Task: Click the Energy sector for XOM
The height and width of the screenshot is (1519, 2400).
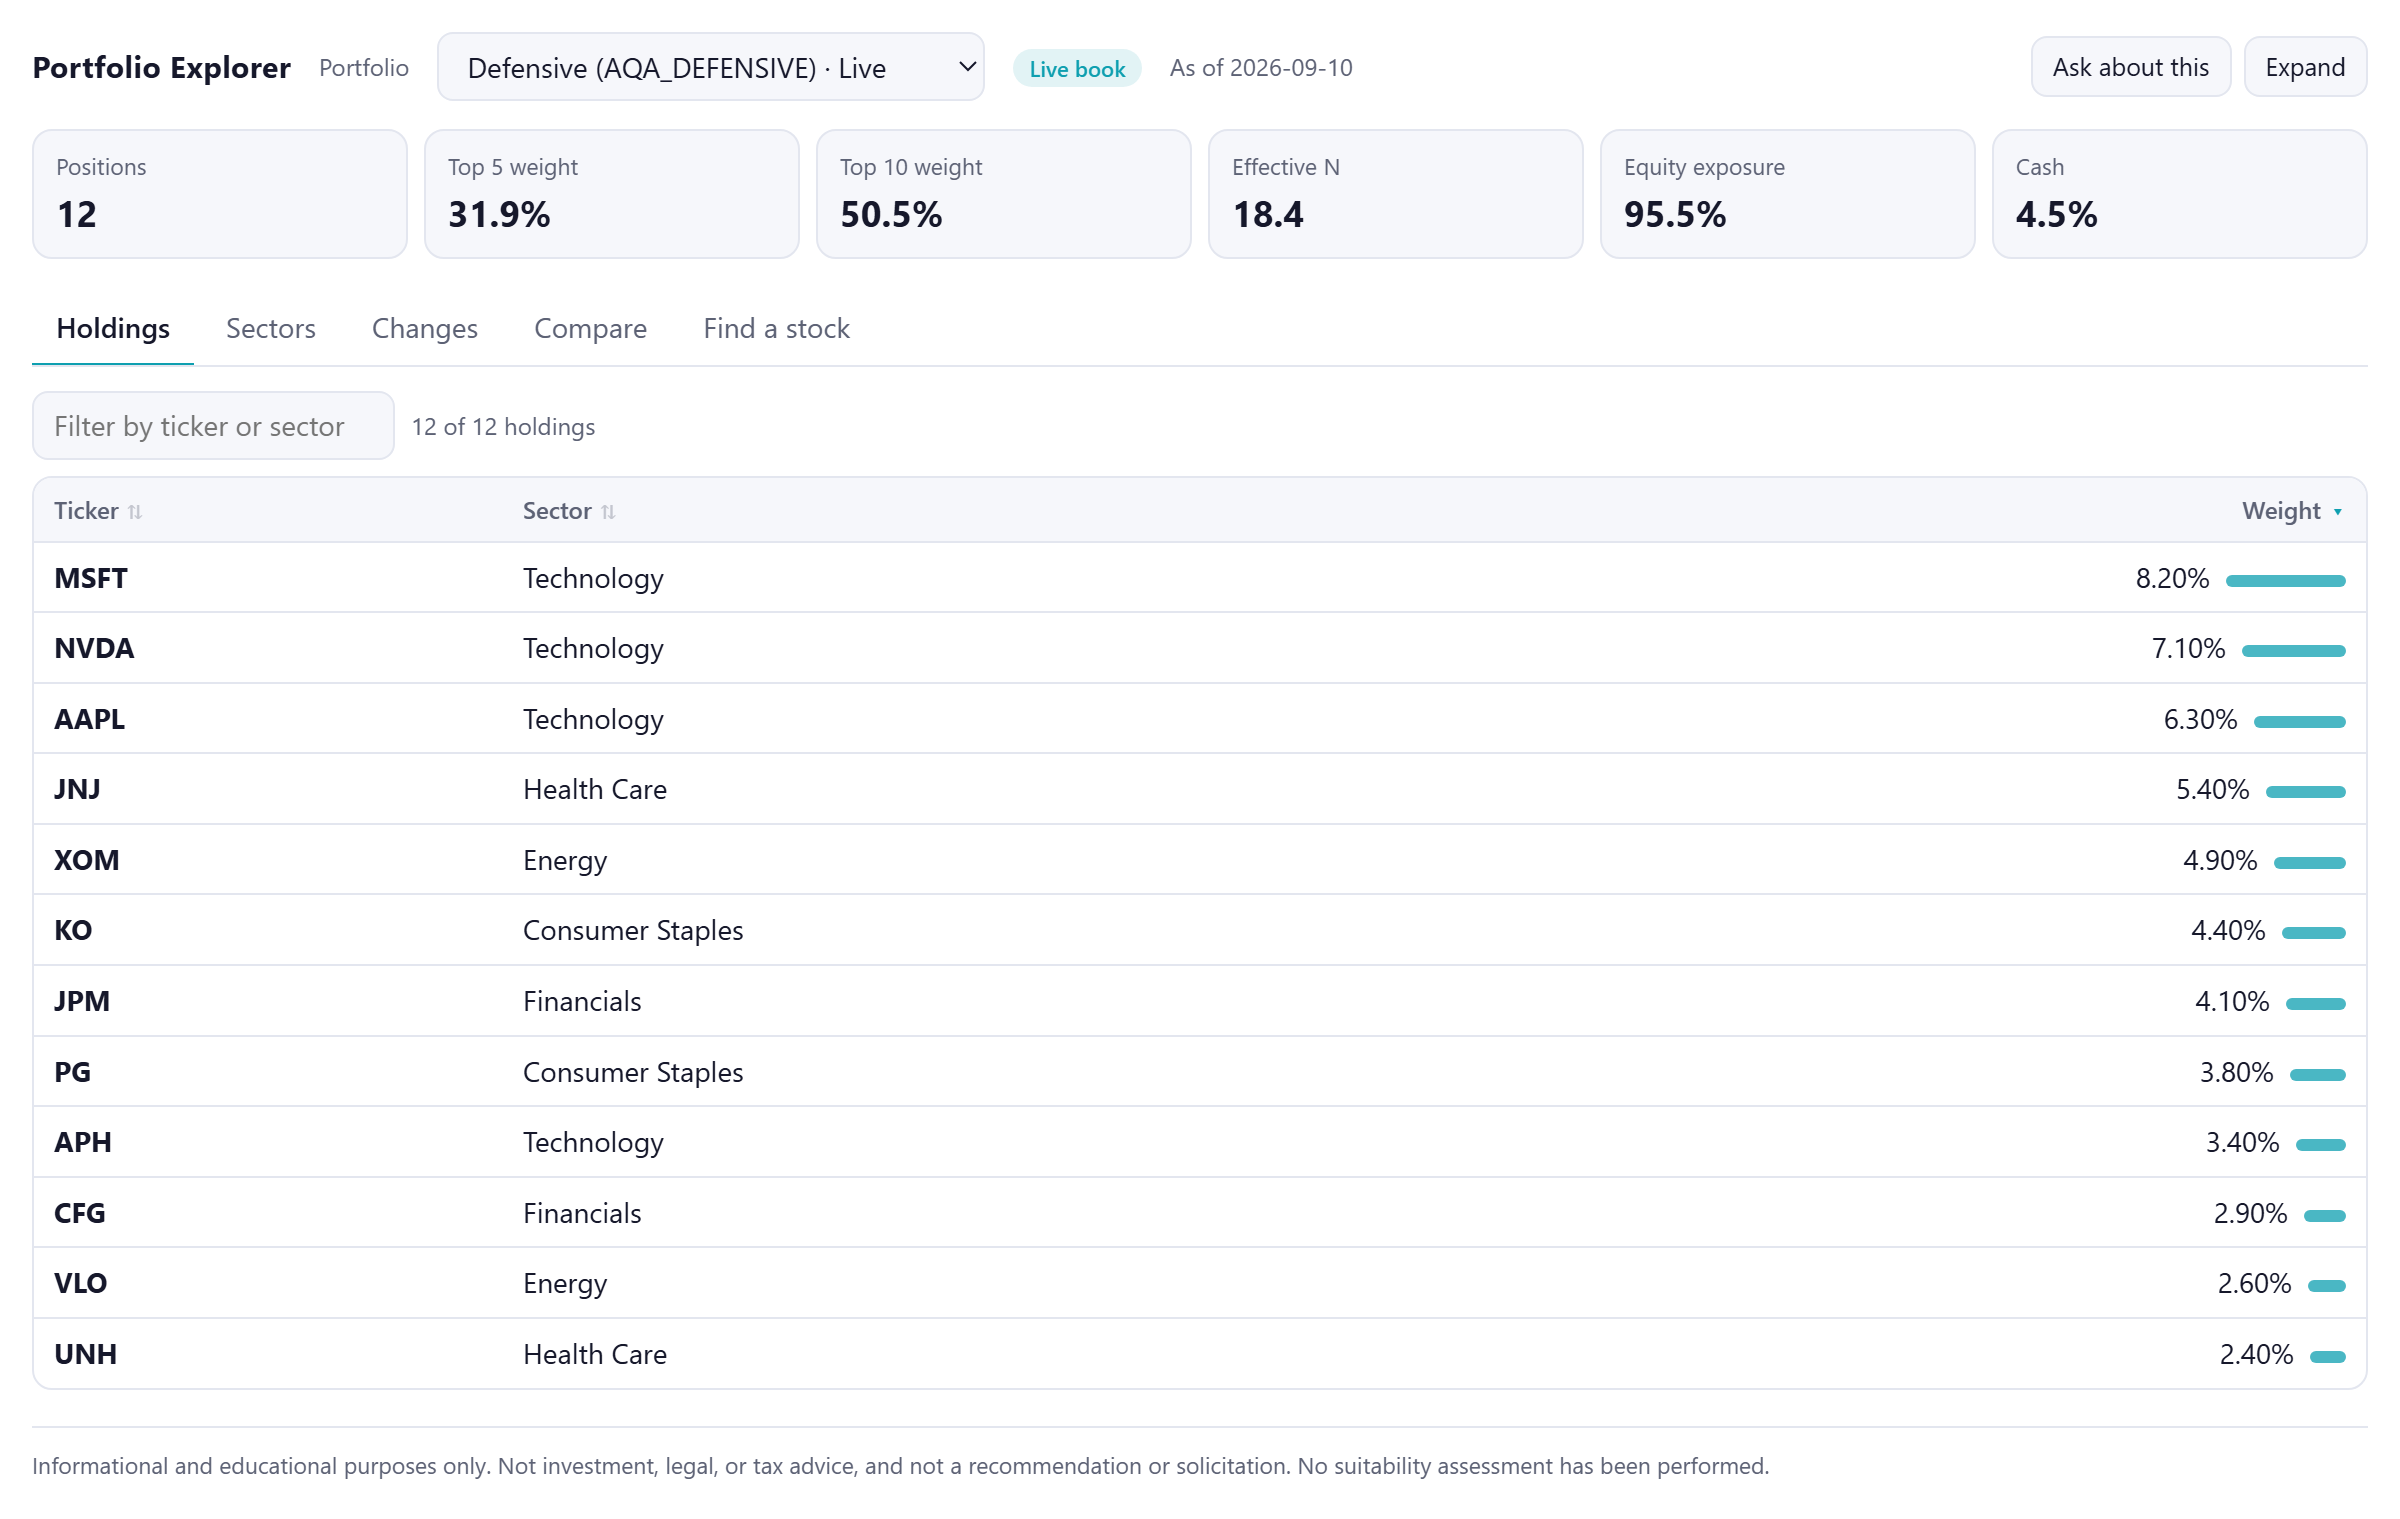Action: point(565,861)
